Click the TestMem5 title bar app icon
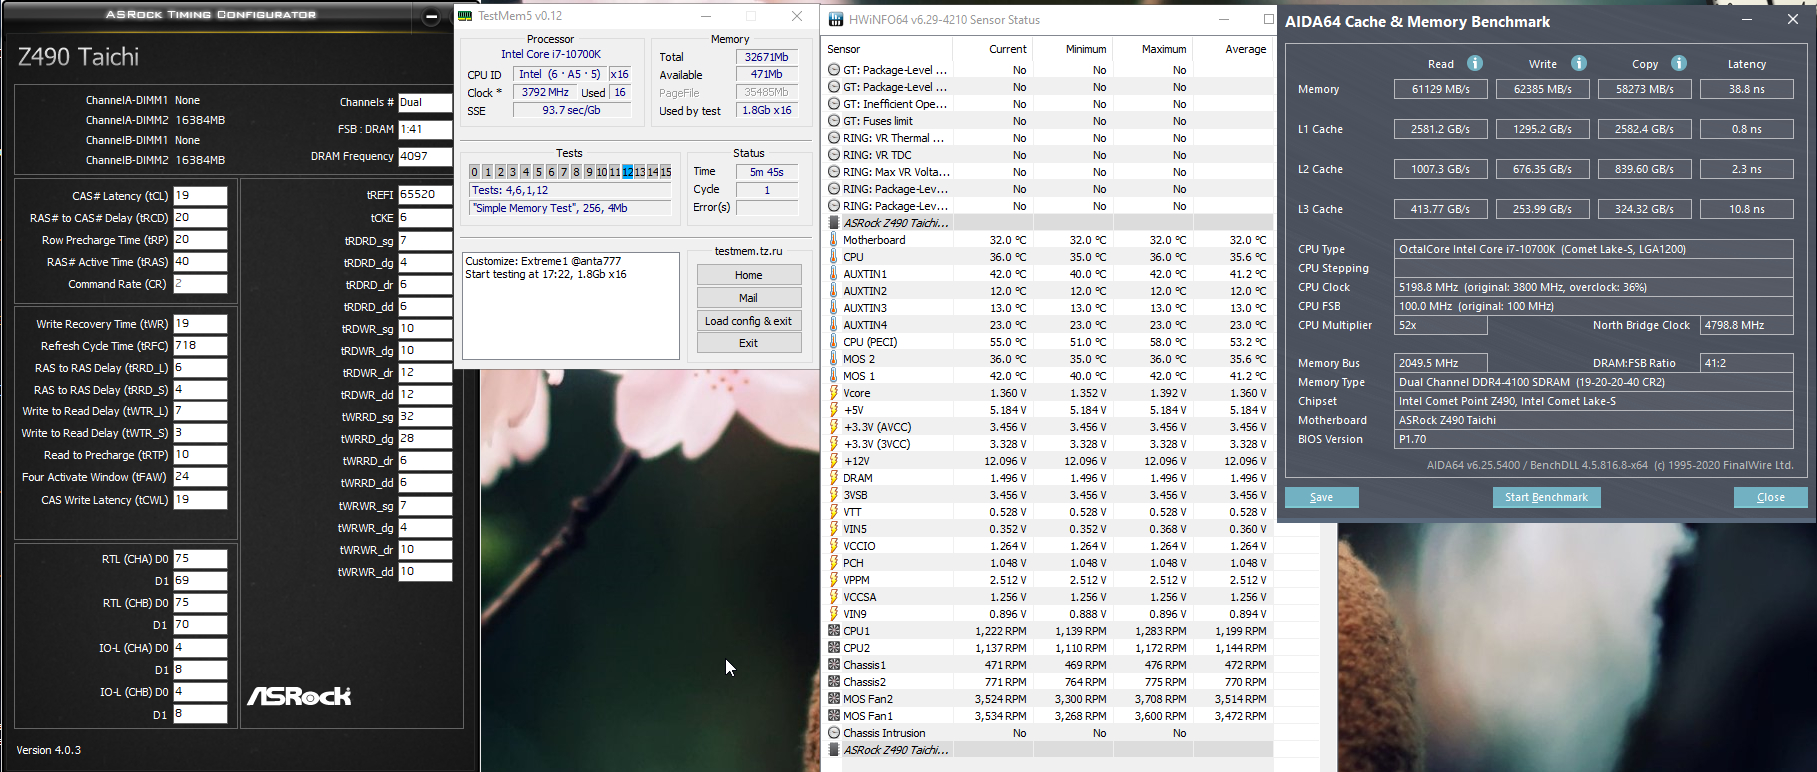 click(x=465, y=16)
